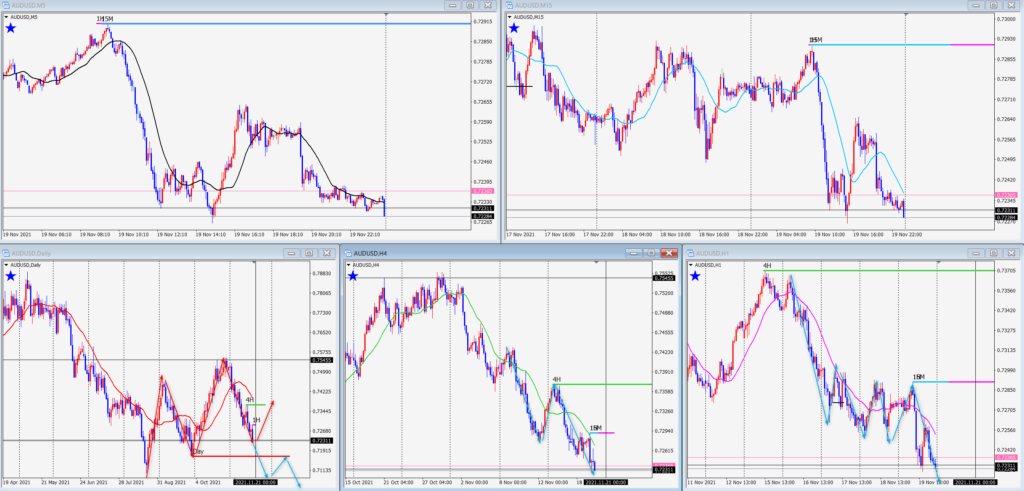Click the magenta 15M line segment in H1 chart
The height and width of the screenshot is (491, 1024).
971,381
